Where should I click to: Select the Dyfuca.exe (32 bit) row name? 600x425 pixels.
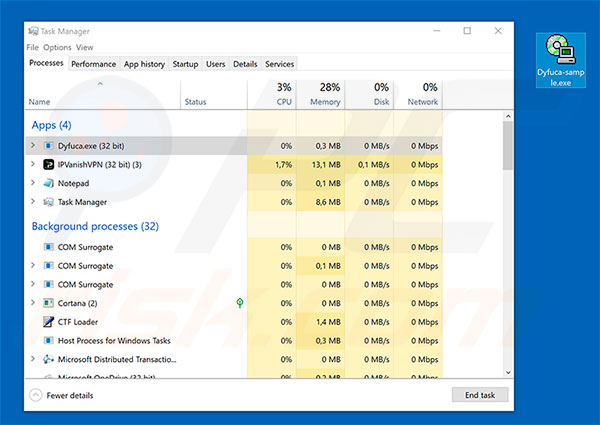coord(91,146)
